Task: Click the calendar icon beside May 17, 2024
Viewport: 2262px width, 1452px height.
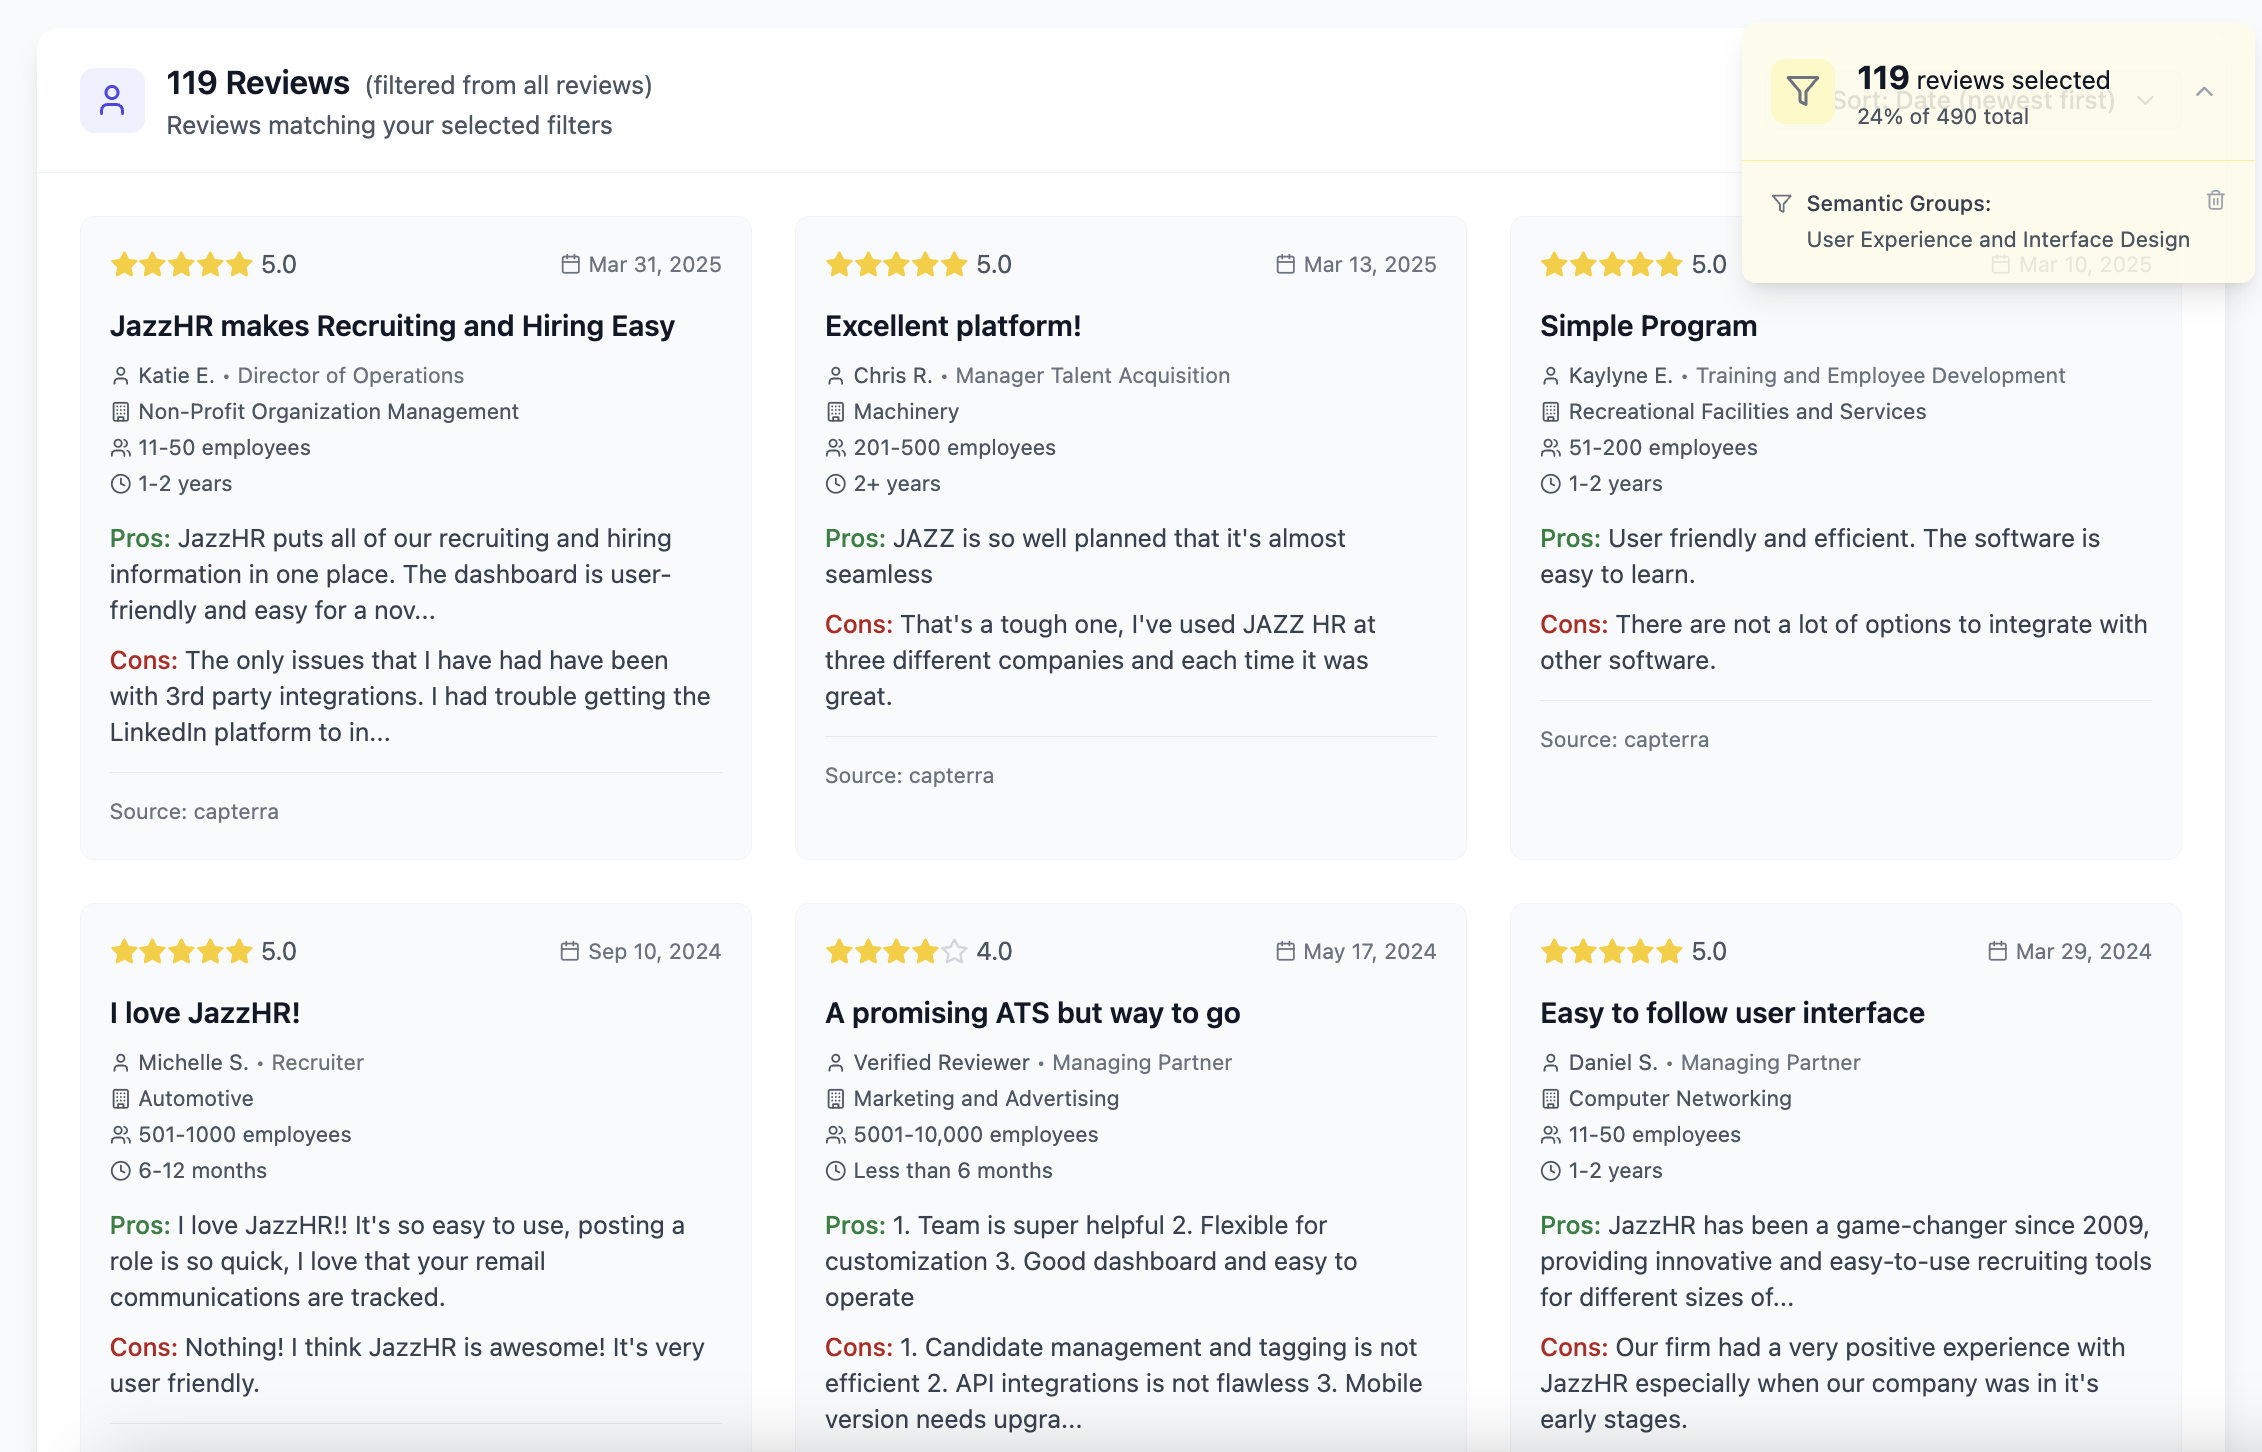Action: click(x=1285, y=952)
